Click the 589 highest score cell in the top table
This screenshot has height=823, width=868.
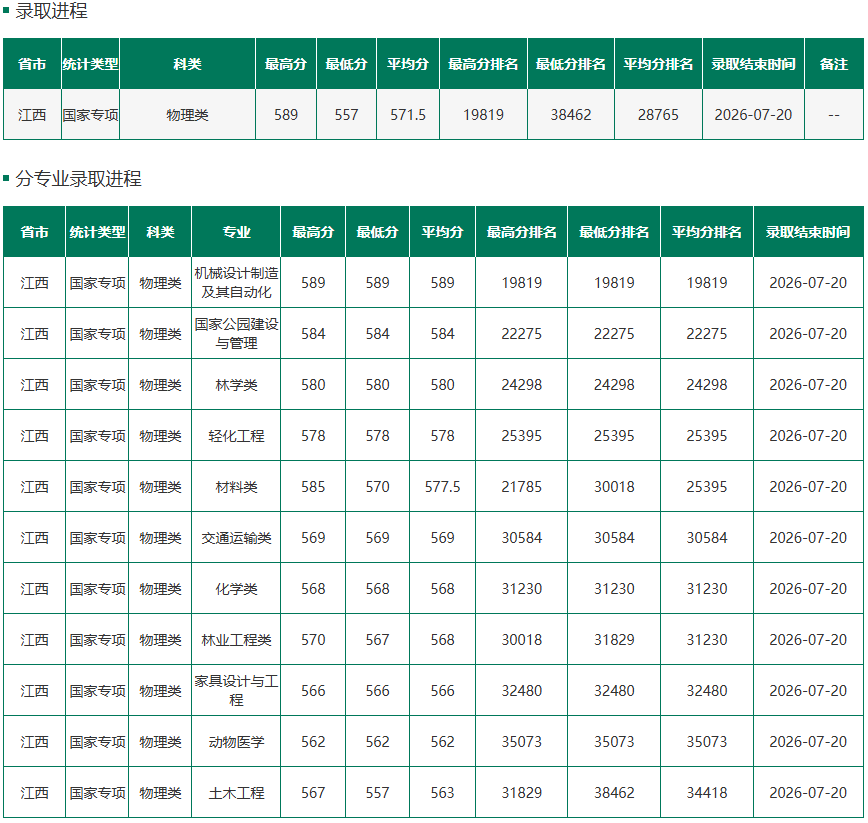(286, 115)
